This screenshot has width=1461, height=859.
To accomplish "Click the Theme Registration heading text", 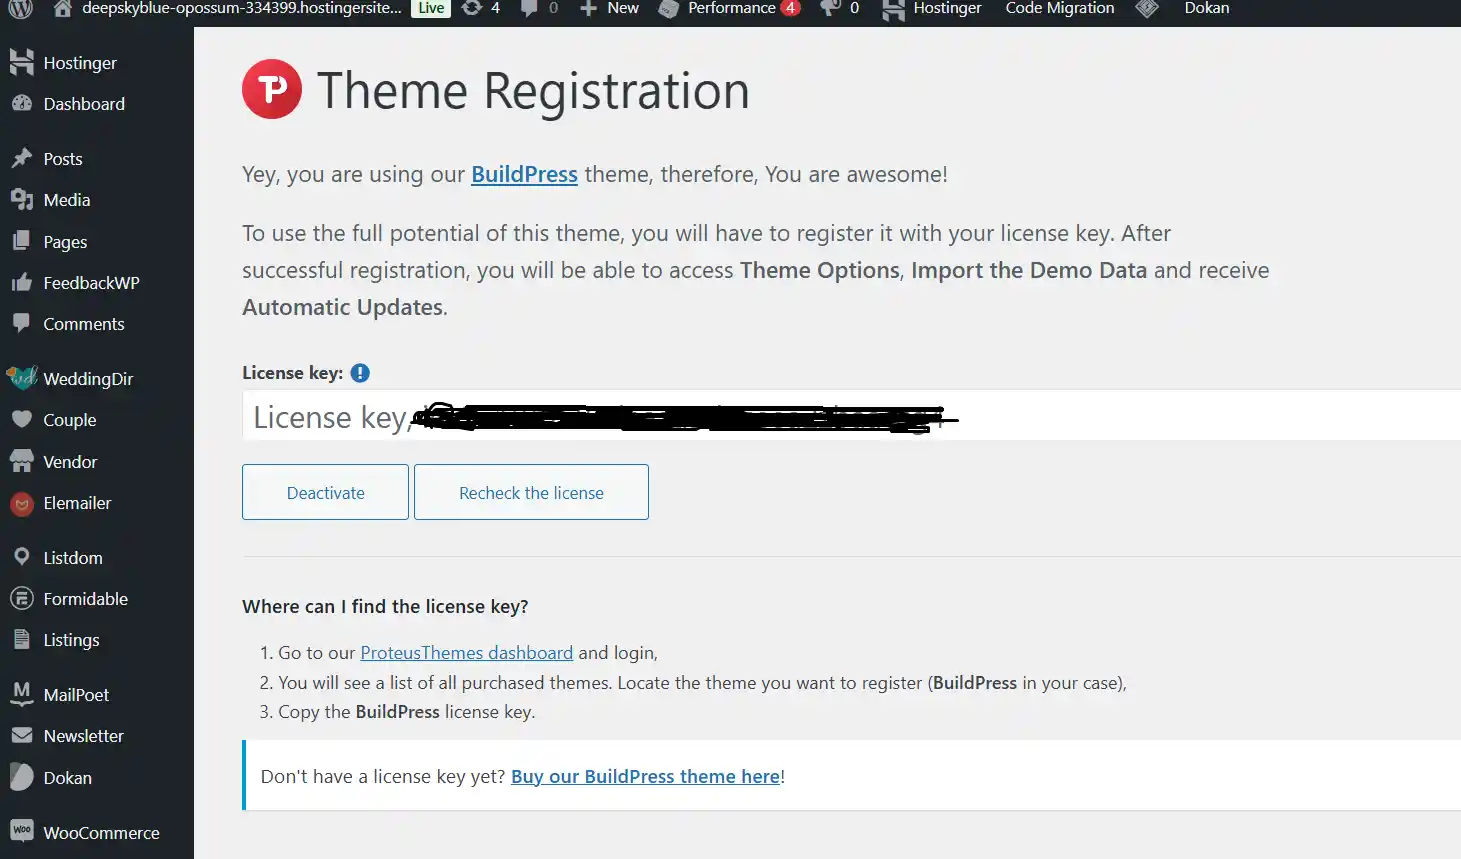I will tap(533, 91).
